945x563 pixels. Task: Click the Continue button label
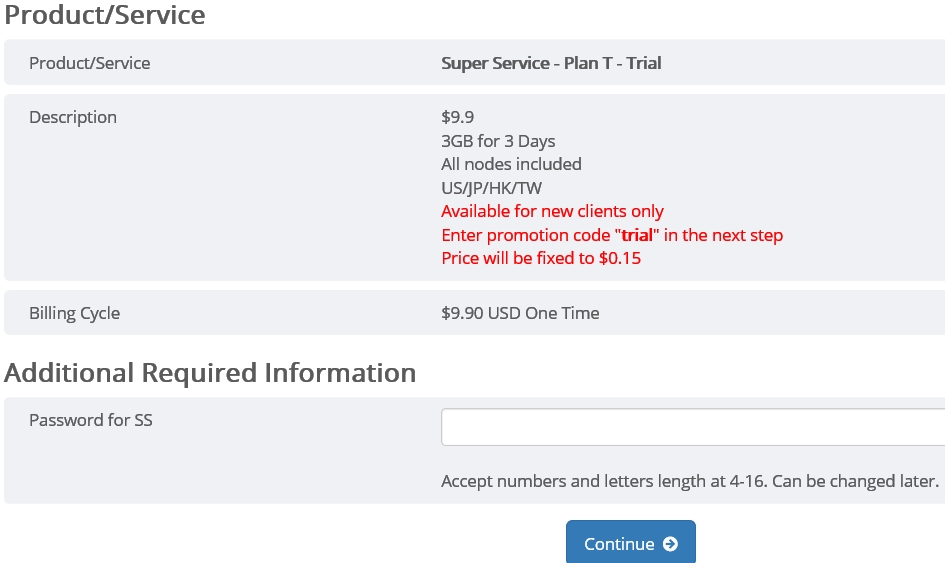(619, 544)
